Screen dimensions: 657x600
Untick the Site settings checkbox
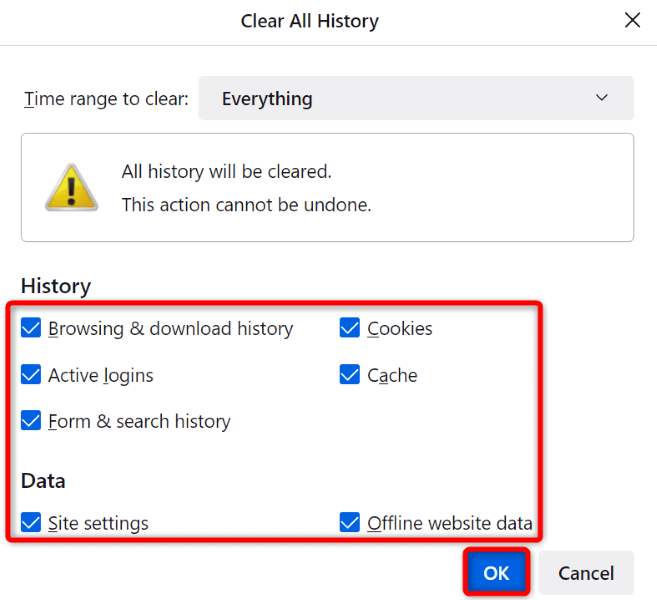(31, 522)
